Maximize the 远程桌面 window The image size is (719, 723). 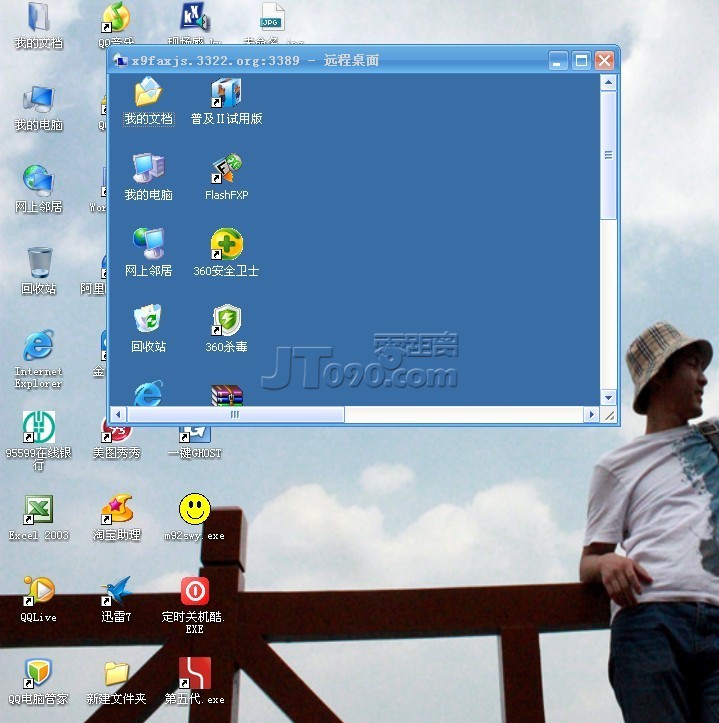581,60
